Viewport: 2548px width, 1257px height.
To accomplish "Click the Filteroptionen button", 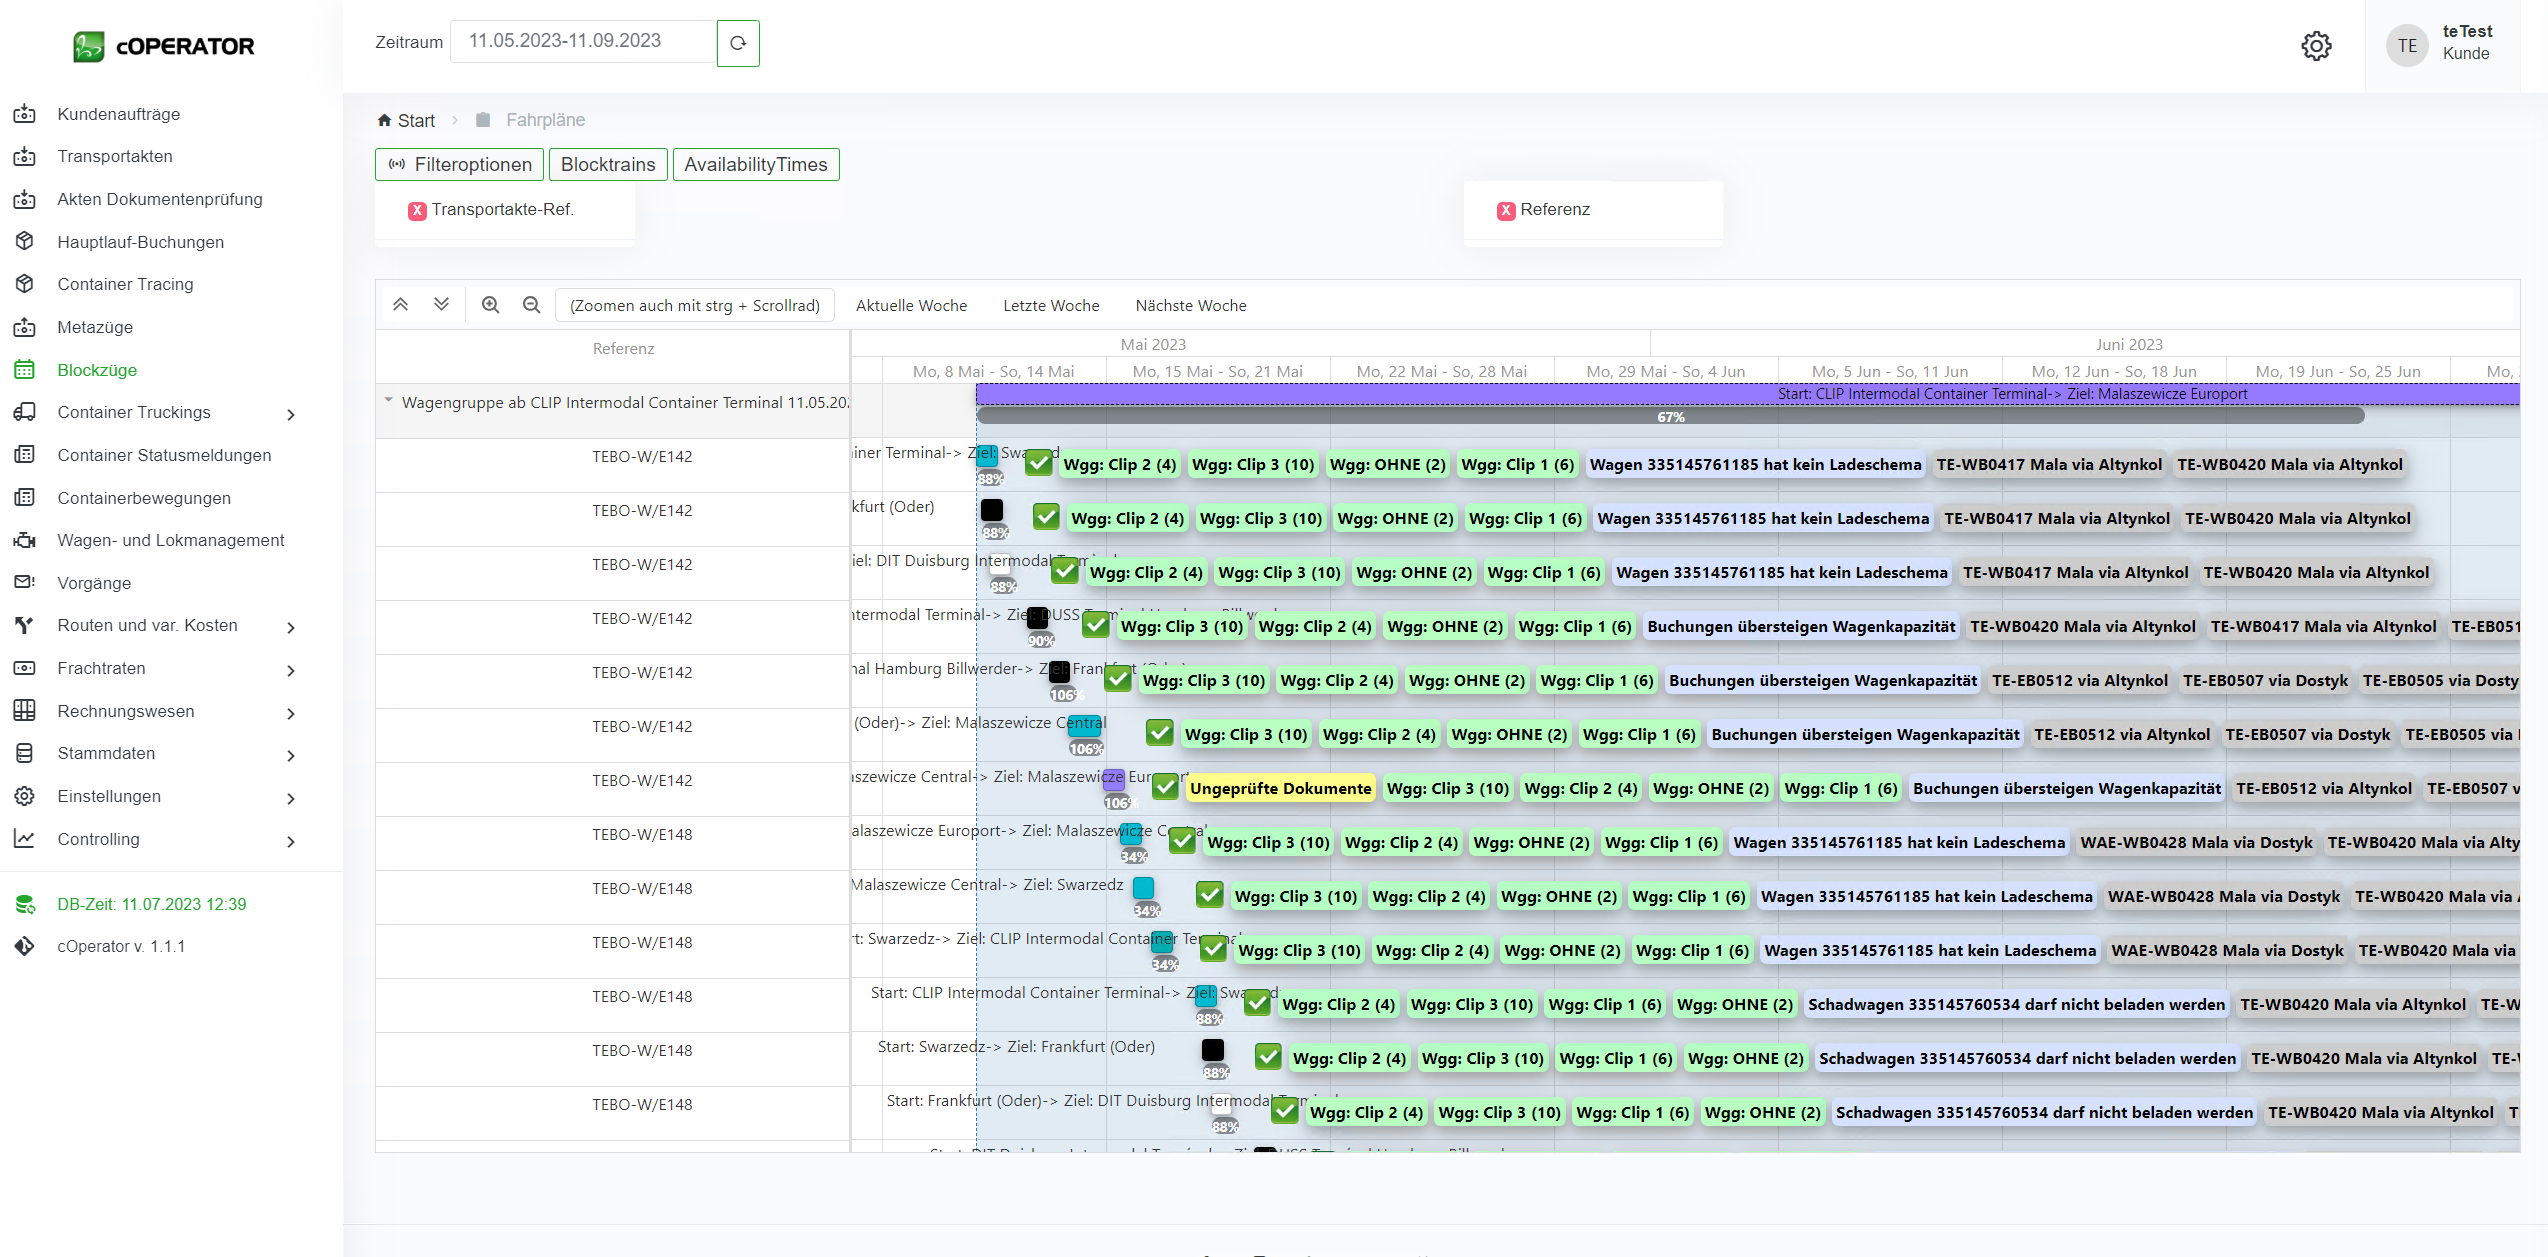I will coord(460,164).
